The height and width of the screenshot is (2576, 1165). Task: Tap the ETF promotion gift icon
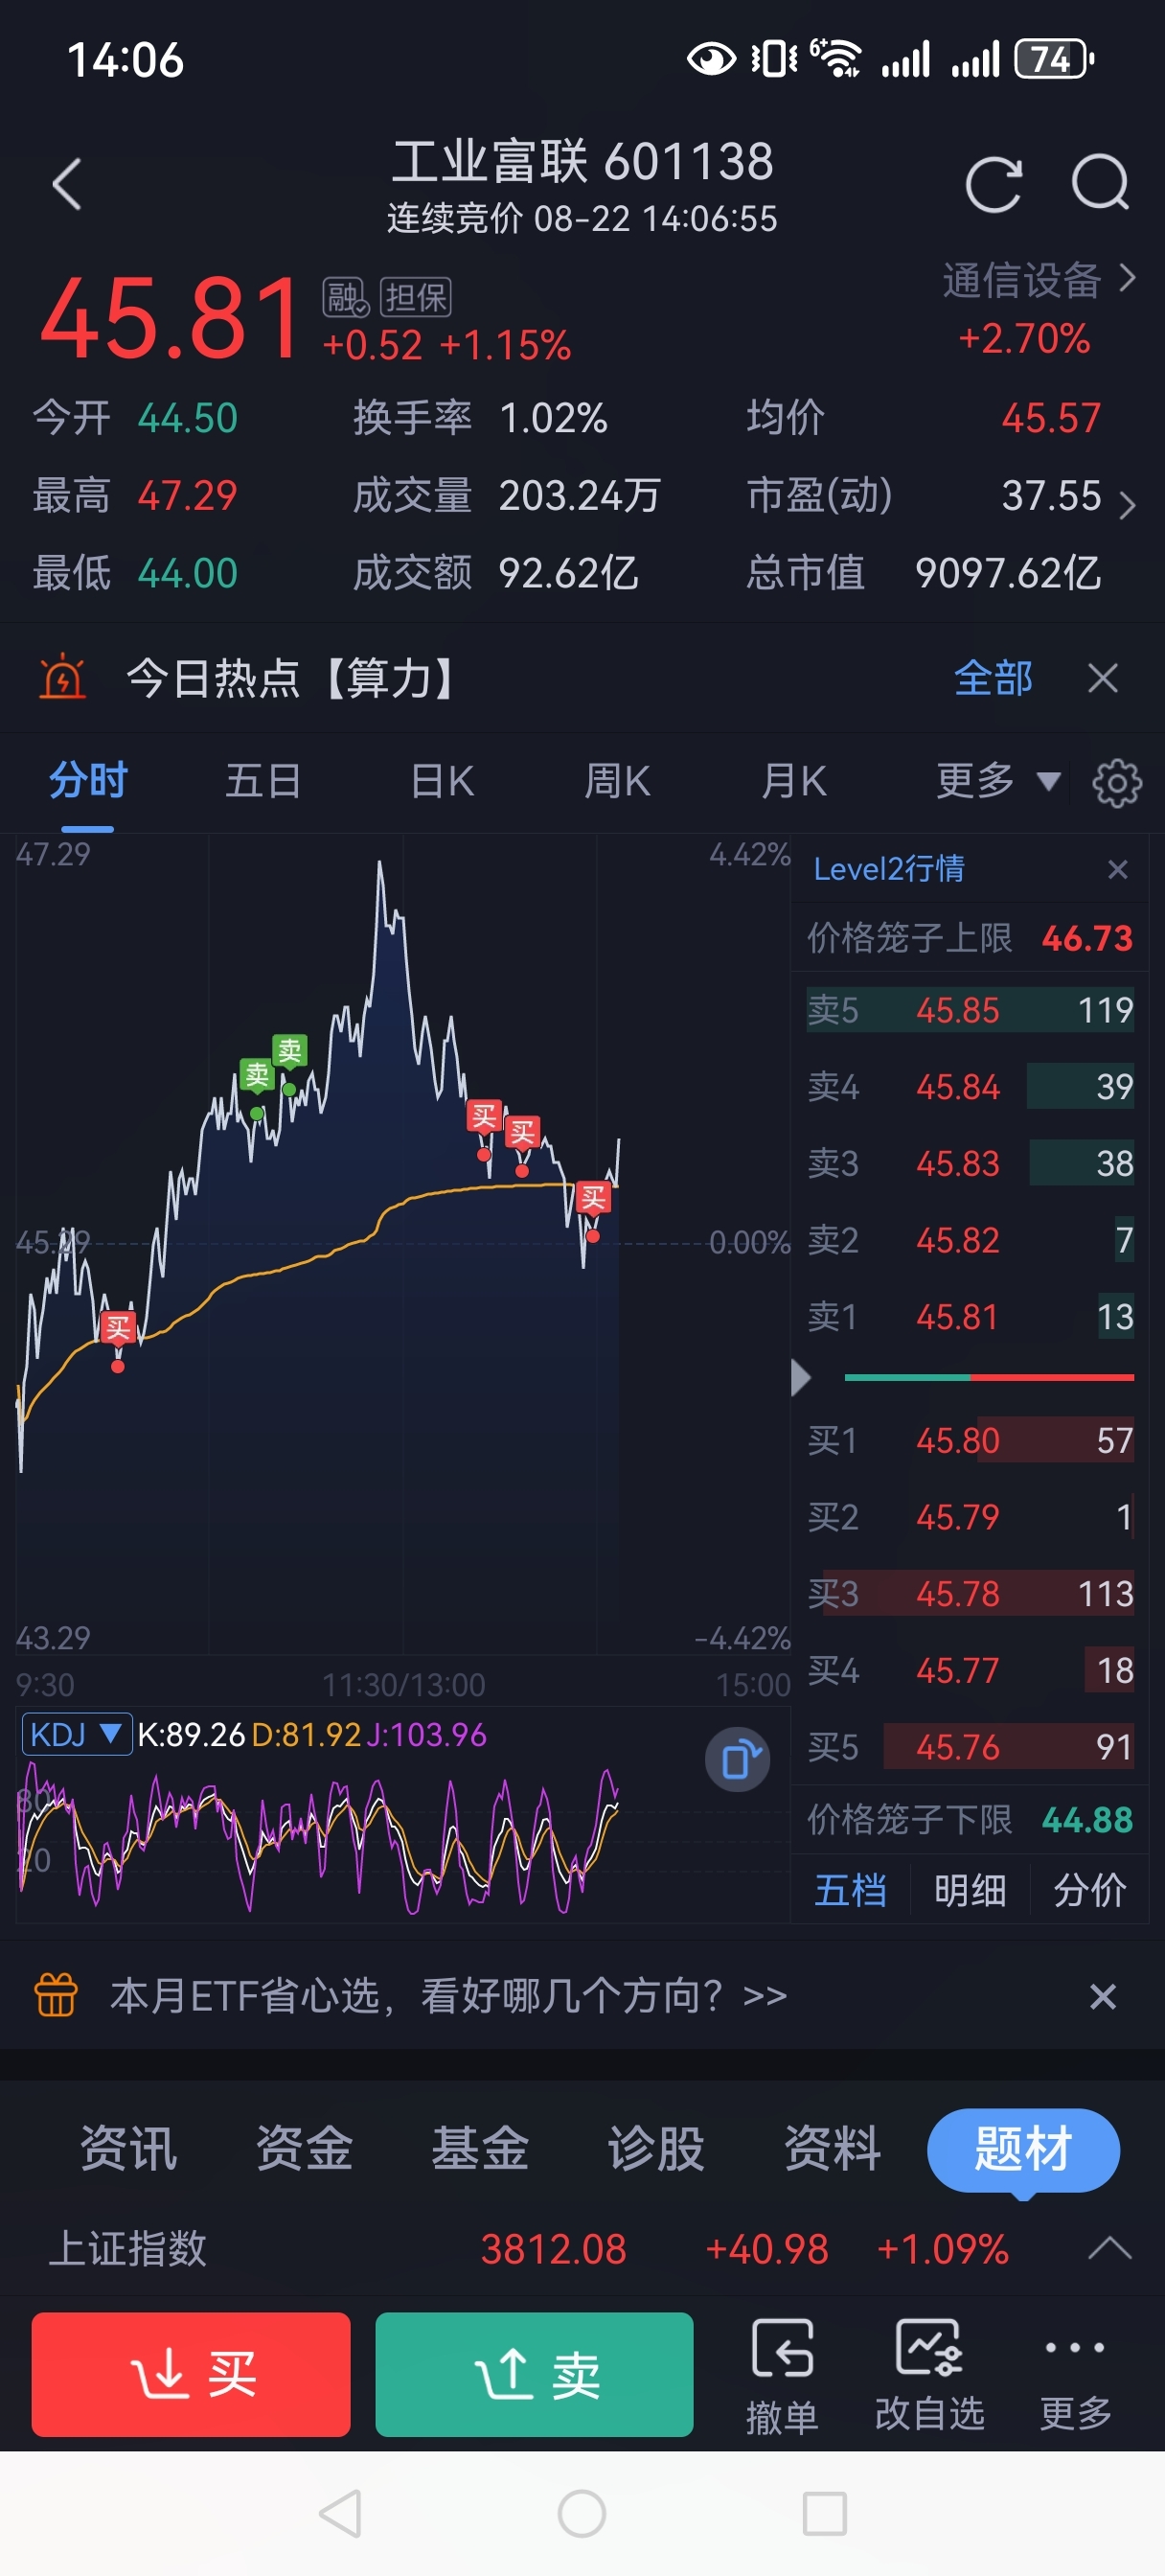[x=56, y=1995]
